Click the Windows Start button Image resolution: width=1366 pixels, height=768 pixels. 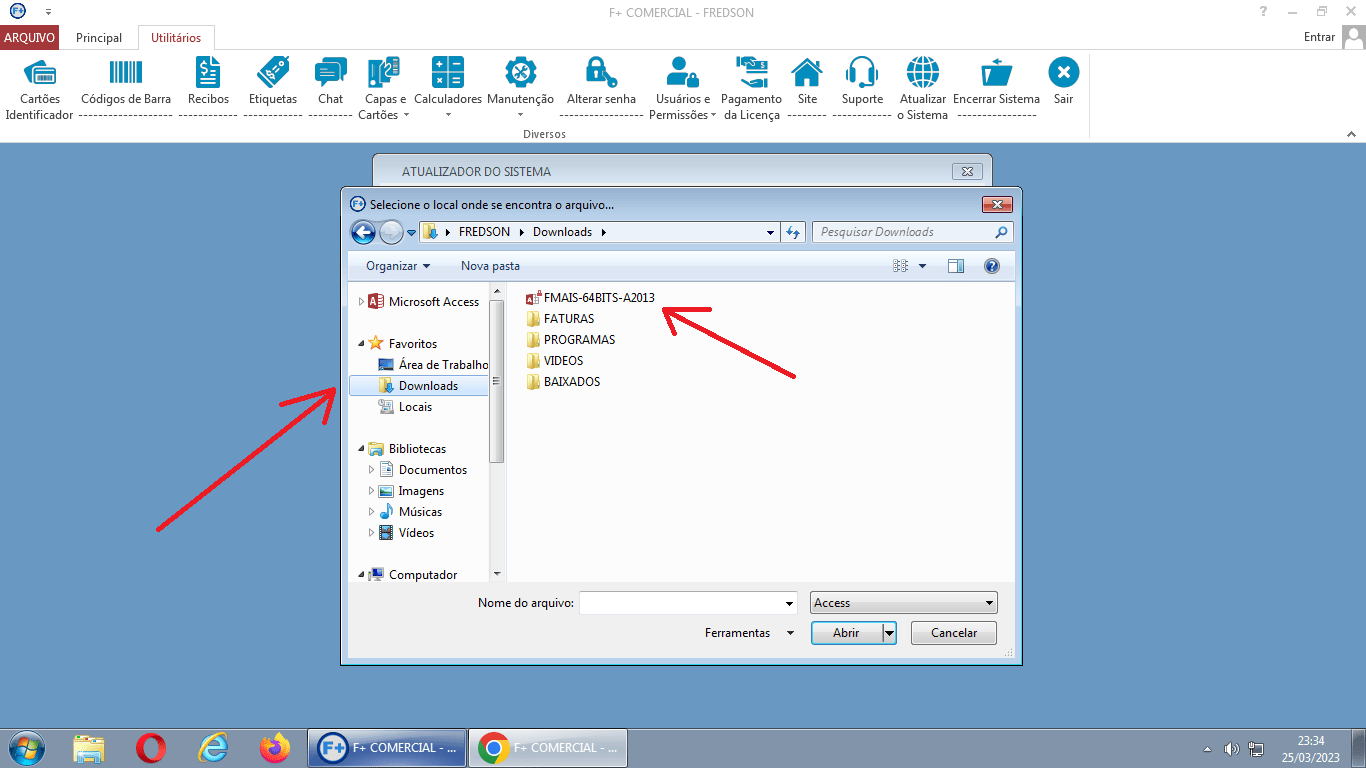pyautogui.click(x=27, y=747)
